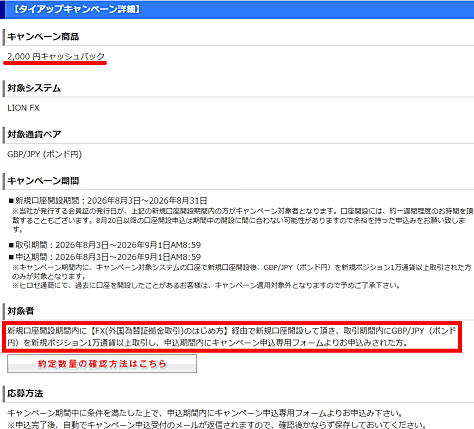Select the キャンペーン期間 section heading
This screenshot has width=474, height=429.
[x=43, y=181]
